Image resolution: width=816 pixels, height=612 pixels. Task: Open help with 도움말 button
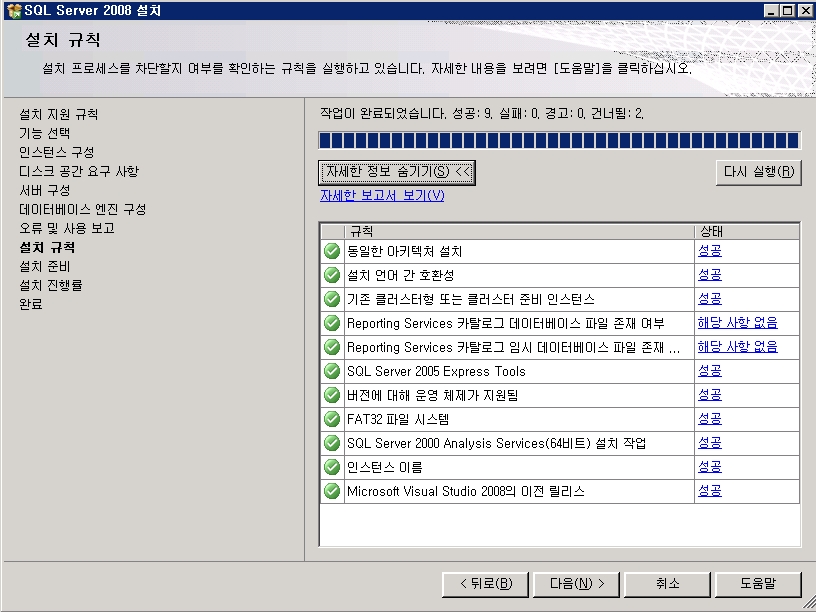(758, 584)
